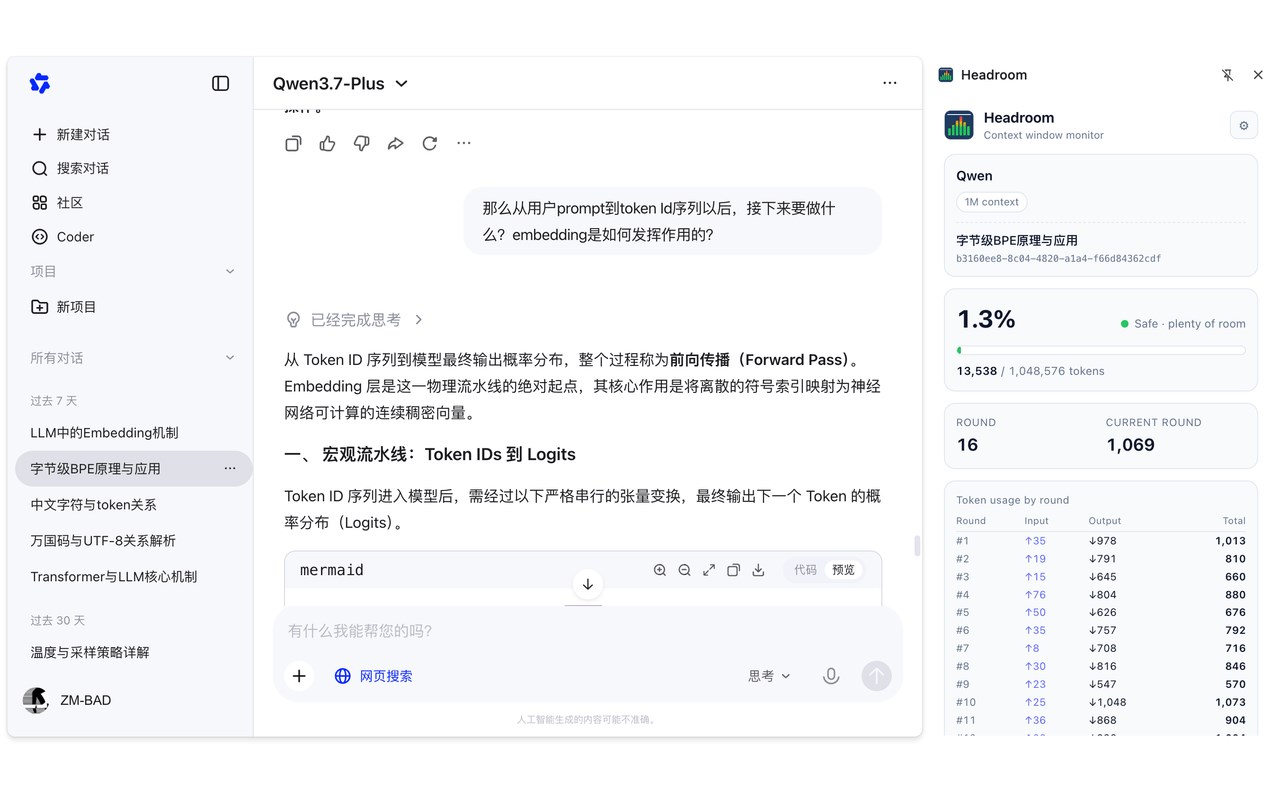Click the Safe · plenty of room status
1280x800 pixels.
1183,324
